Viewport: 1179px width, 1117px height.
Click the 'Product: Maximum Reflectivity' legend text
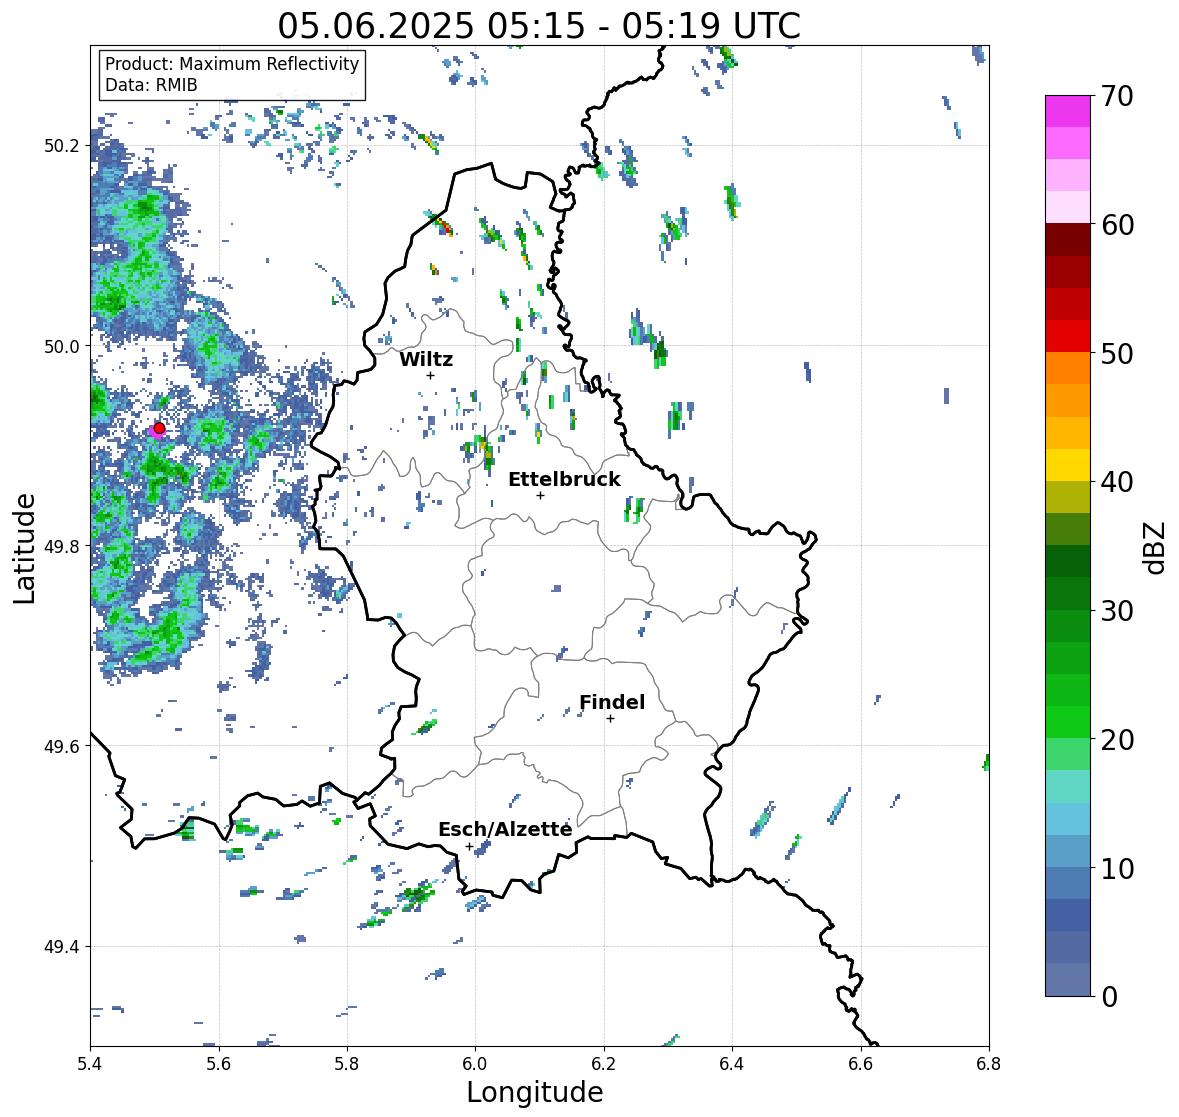tap(232, 64)
